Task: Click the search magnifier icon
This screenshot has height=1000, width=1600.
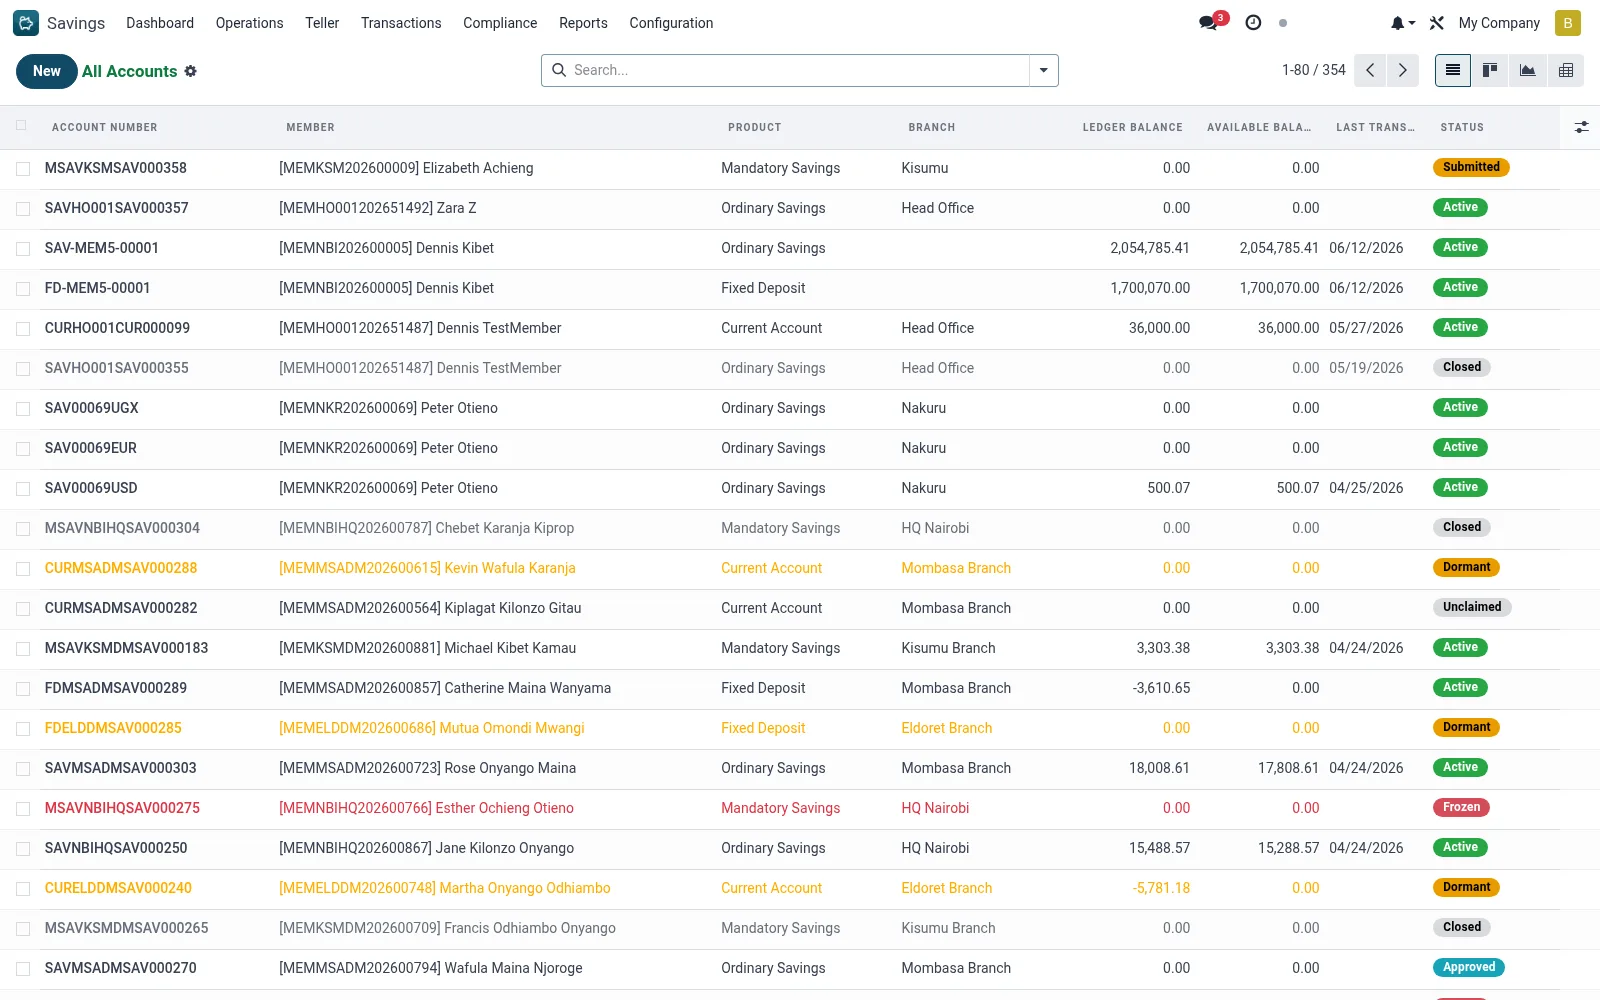Action: 559,70
